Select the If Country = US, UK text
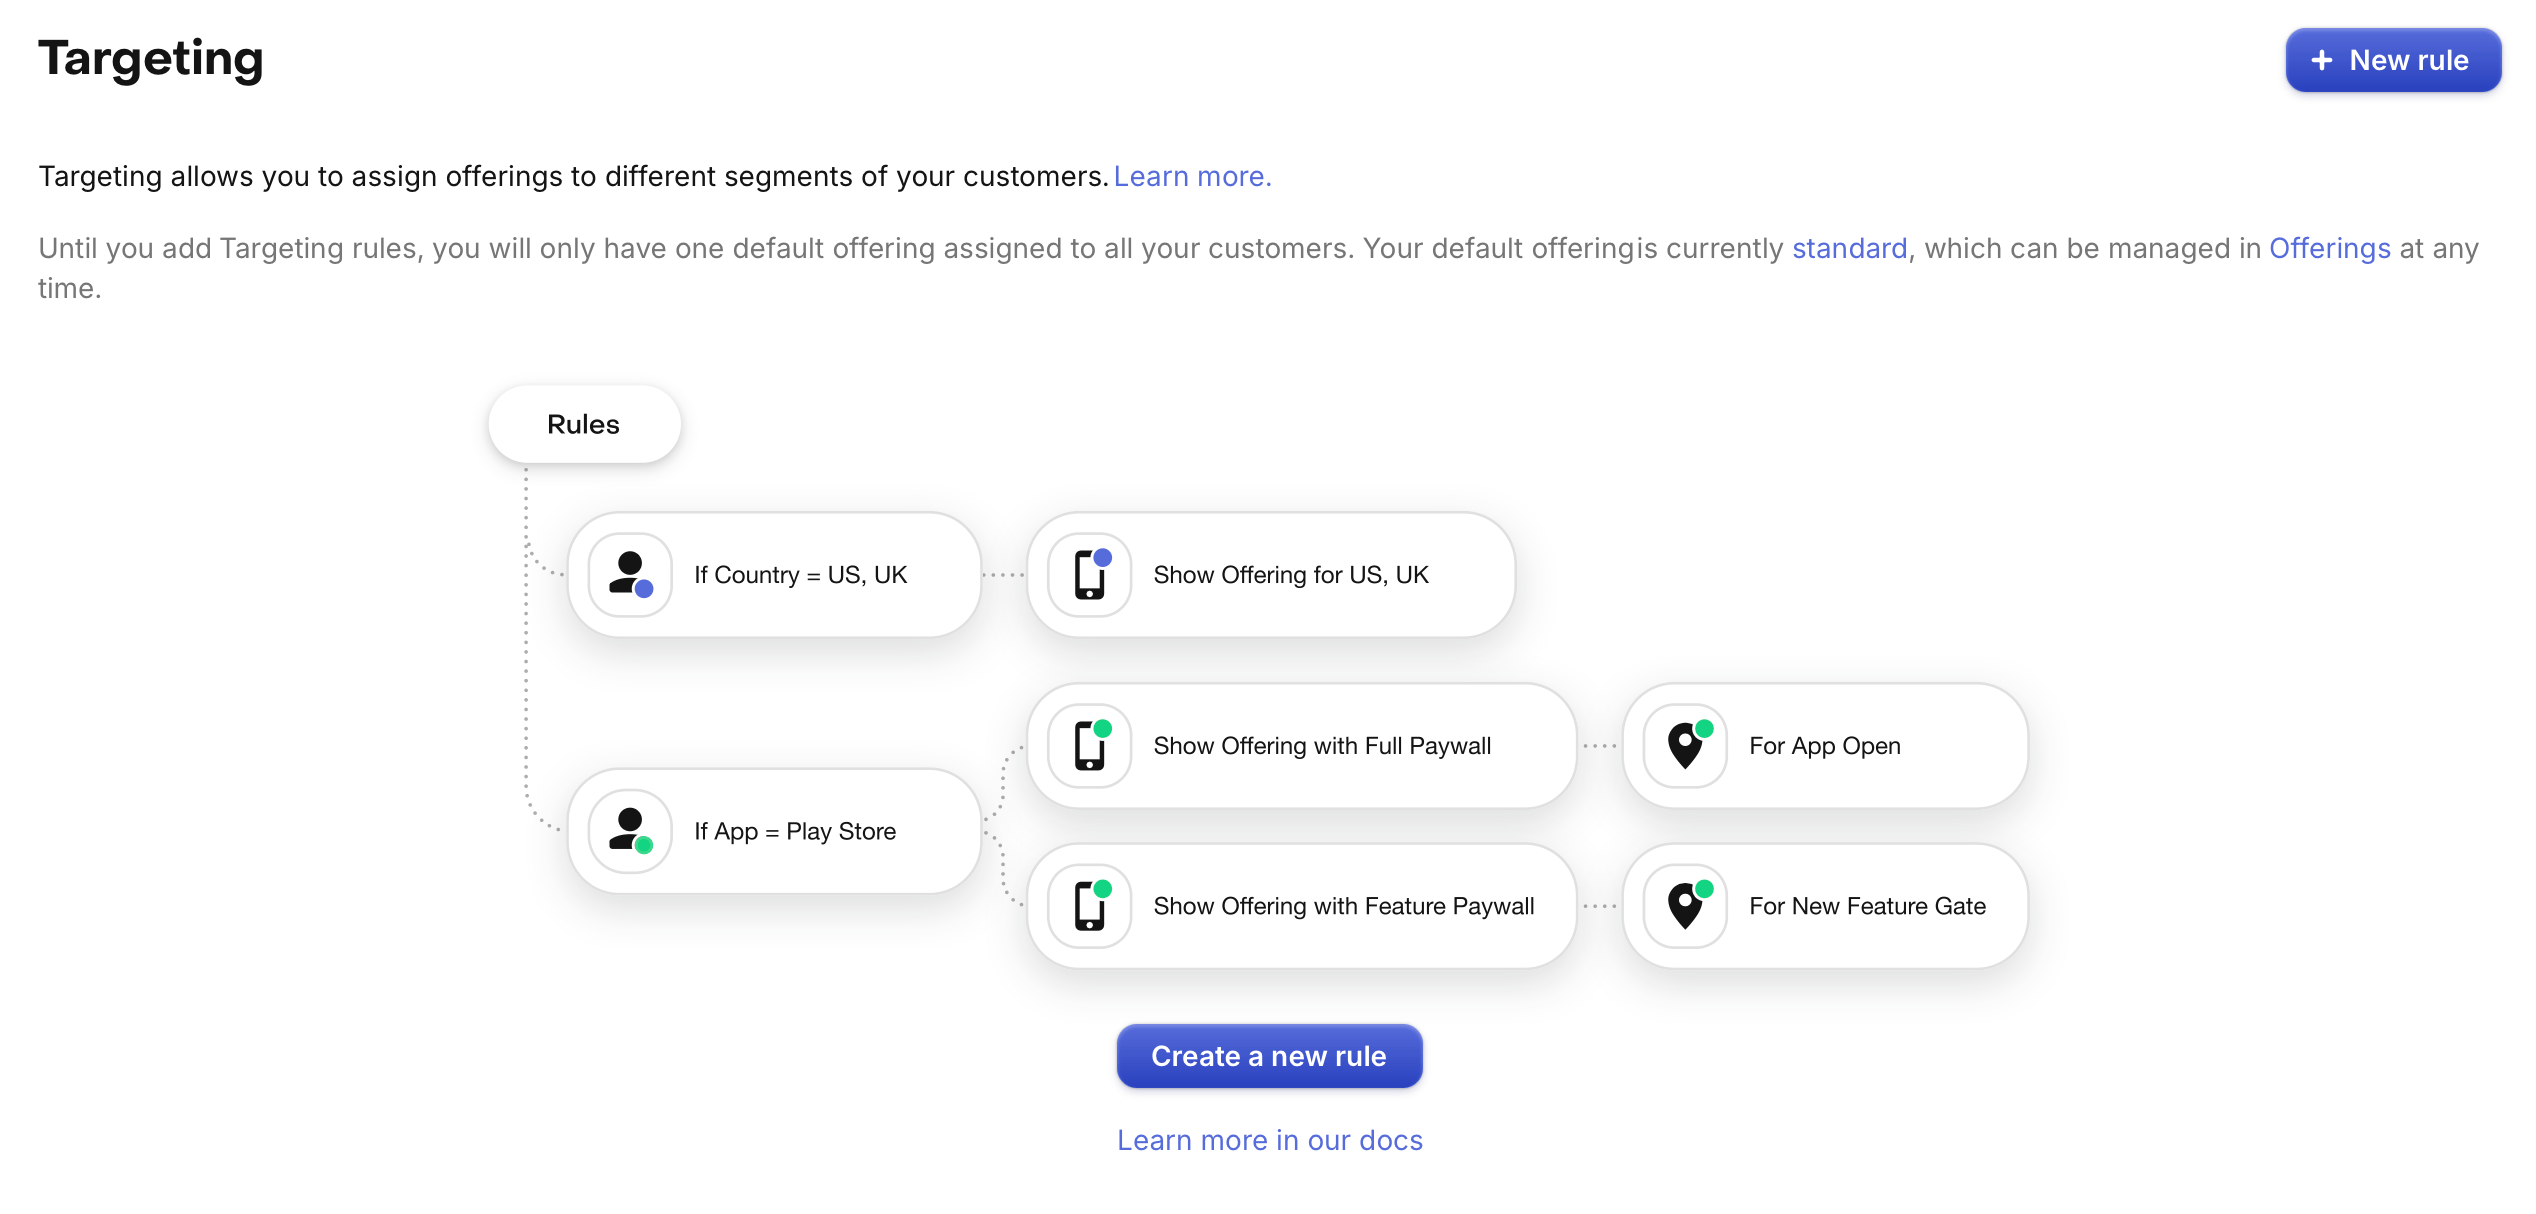The height and width of the screenshot is (1214, 2536). (800, 575)
